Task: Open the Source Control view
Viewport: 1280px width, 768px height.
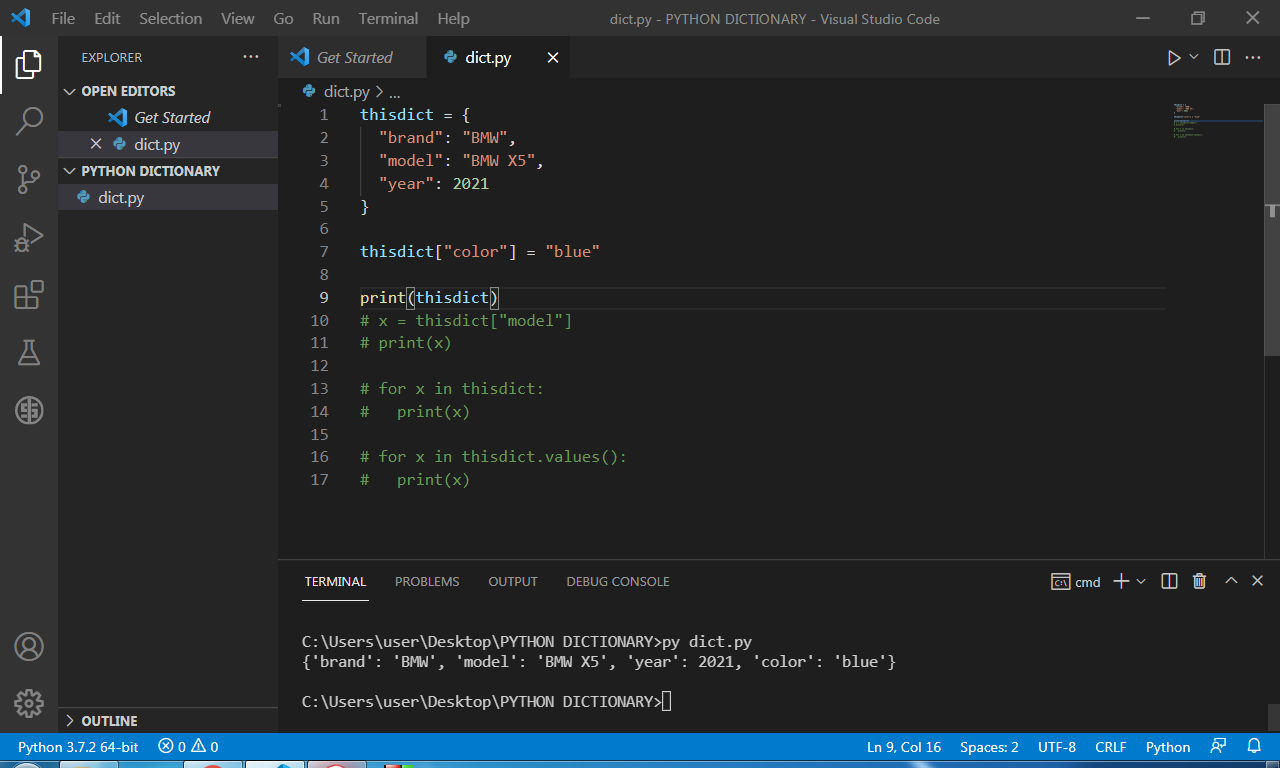Action: tap(29, 180)
